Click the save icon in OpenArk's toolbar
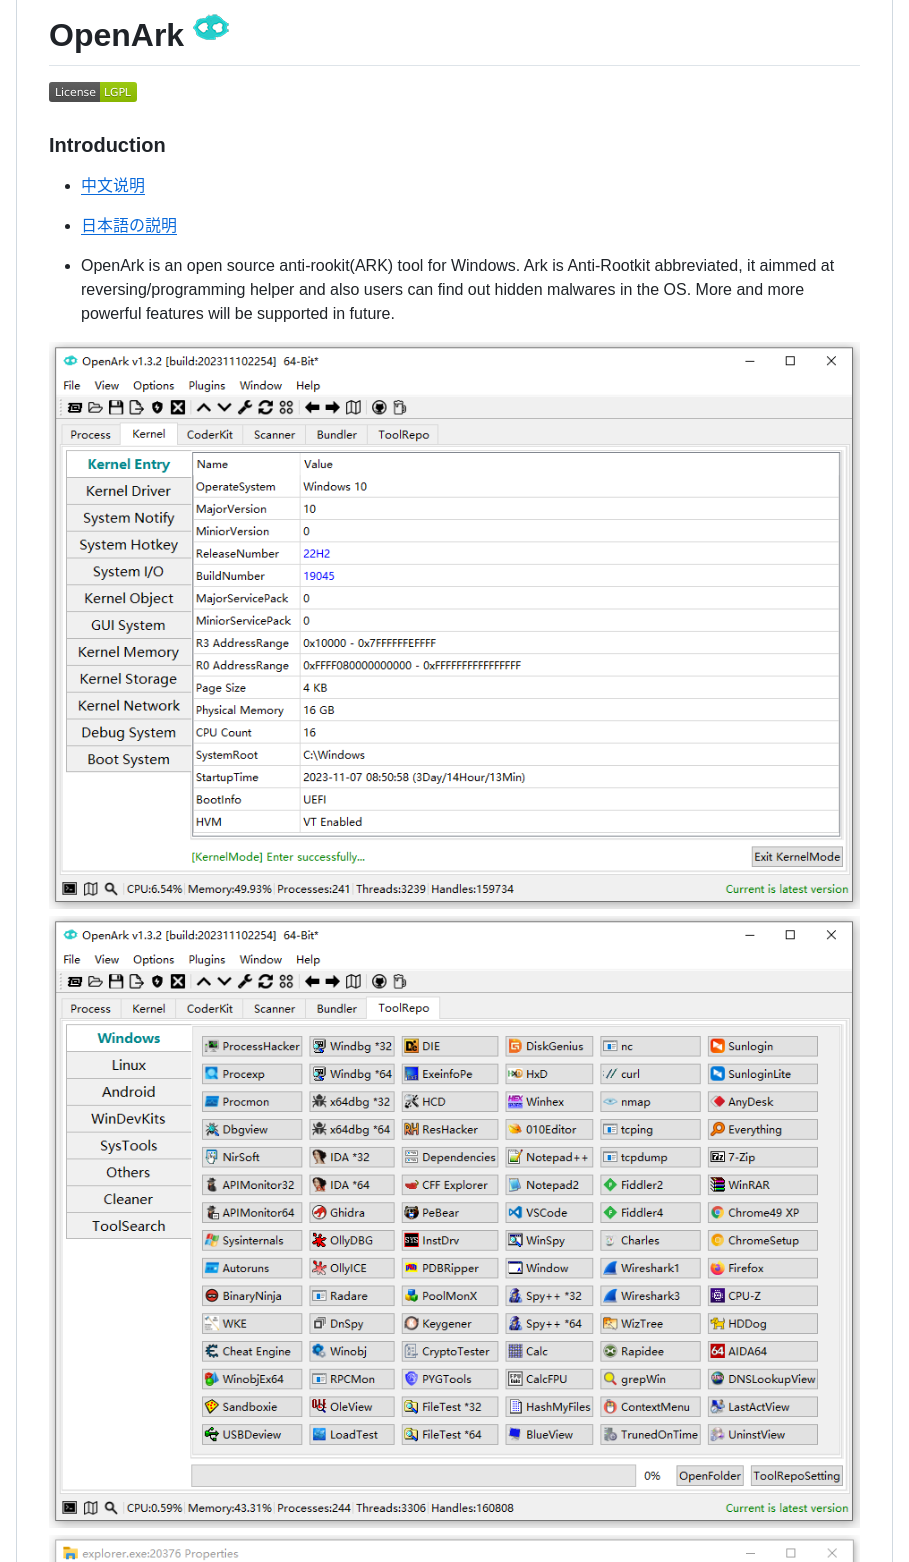The height and width of the screenshot is (1562, 909). tap(114, 407)
